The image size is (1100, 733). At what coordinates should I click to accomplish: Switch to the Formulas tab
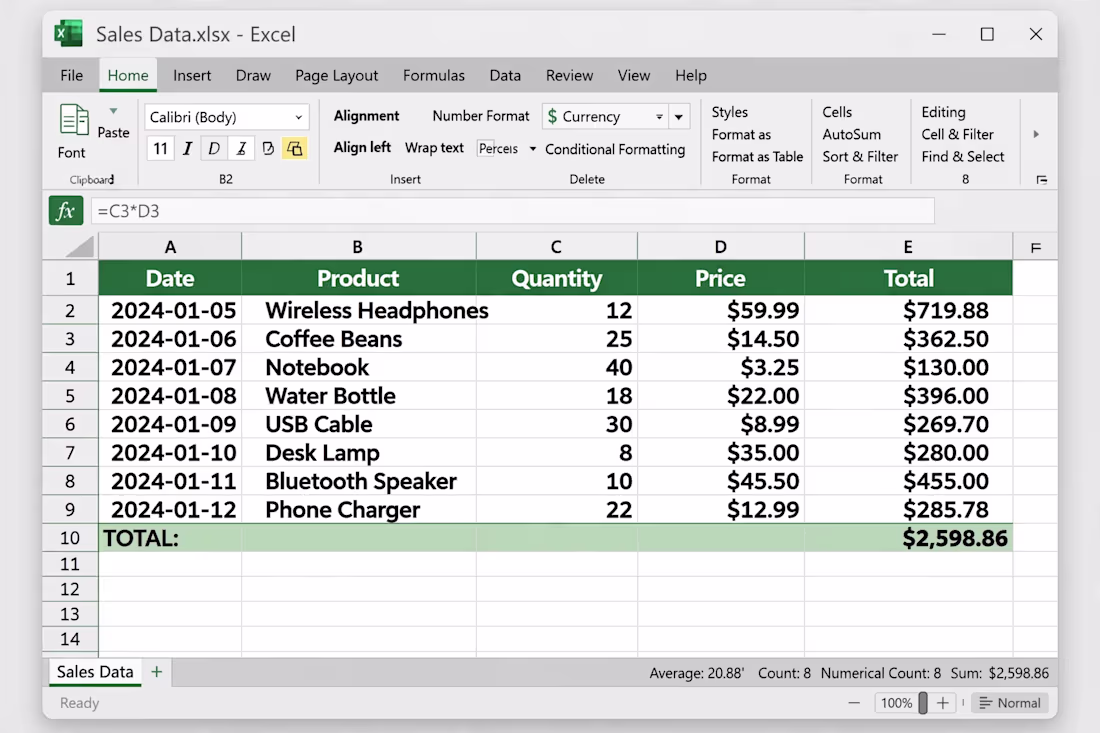434,75
